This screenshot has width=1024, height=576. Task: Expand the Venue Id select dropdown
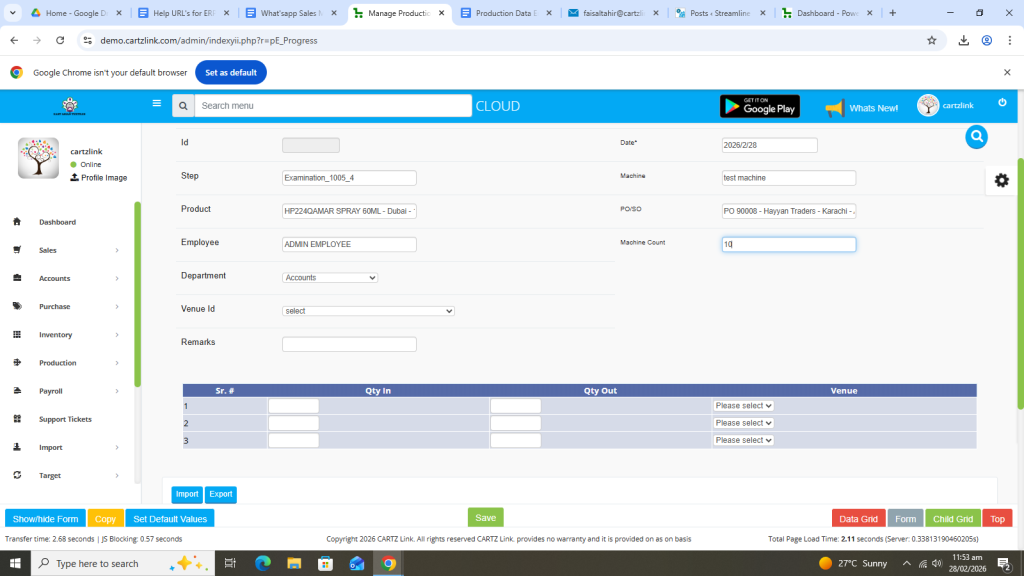pyautogui.click(x=368, y=311)
